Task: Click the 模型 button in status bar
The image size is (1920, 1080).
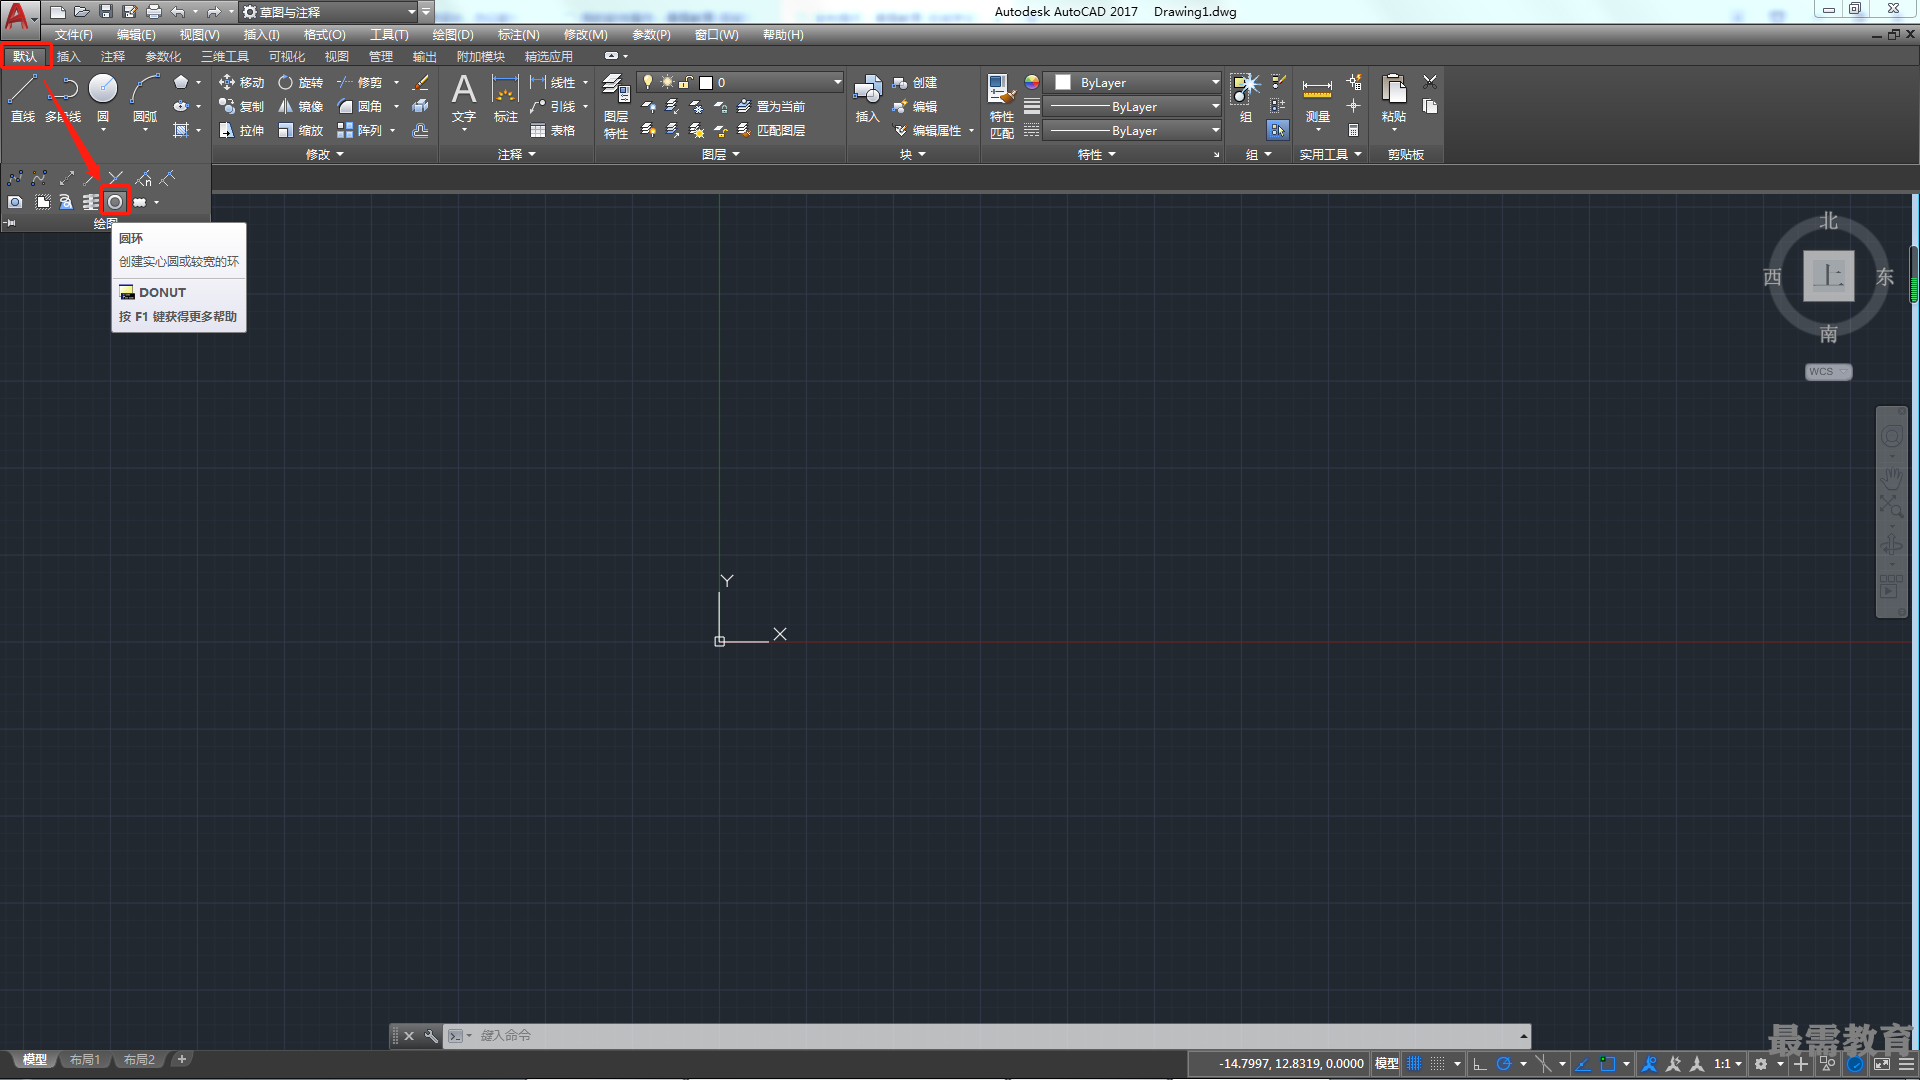Action: pos(1386,1064)
